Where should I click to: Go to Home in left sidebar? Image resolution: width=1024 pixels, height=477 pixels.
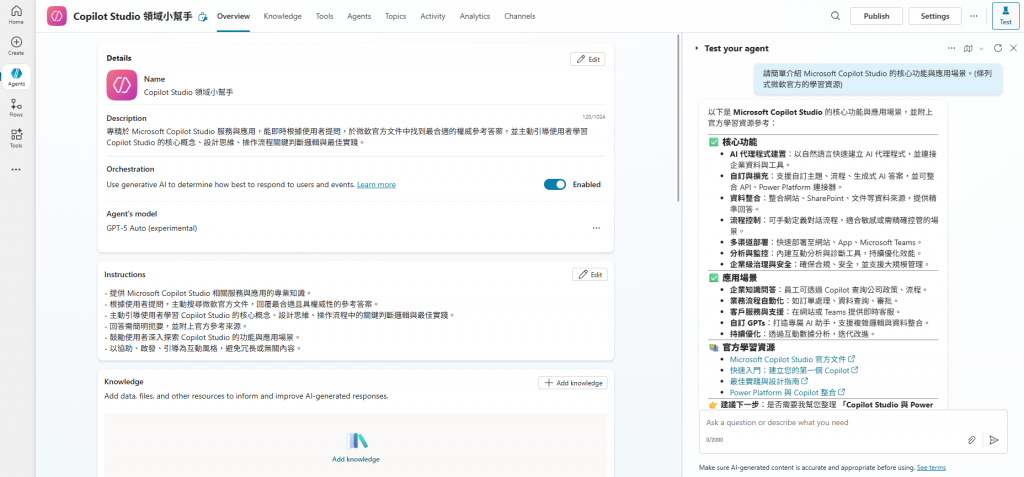point(16,14)
